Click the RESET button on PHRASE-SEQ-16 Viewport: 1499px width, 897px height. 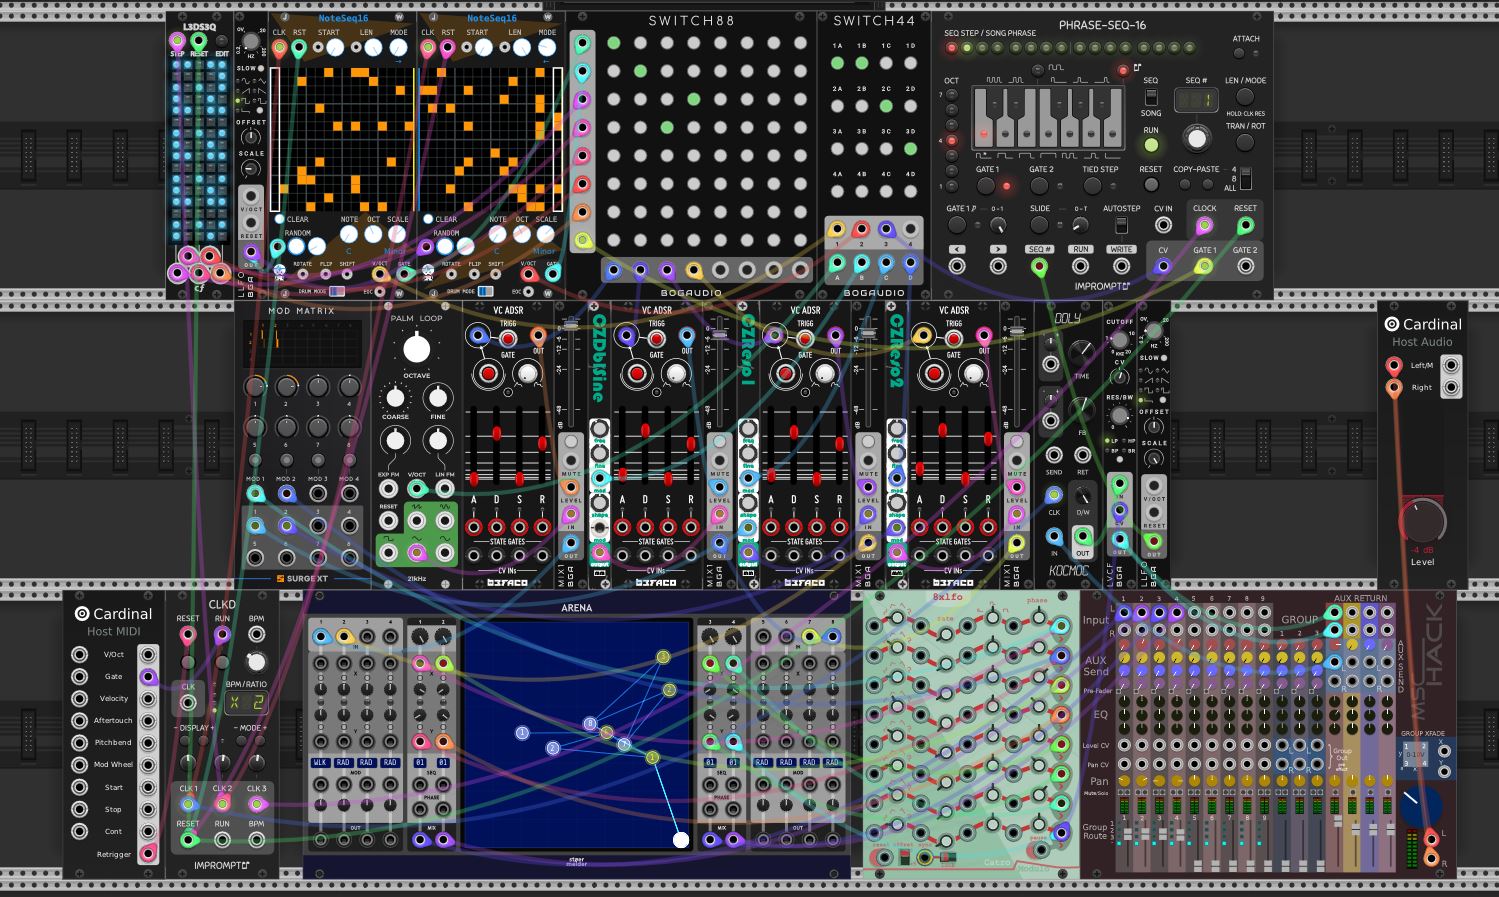pos(1151,185)
